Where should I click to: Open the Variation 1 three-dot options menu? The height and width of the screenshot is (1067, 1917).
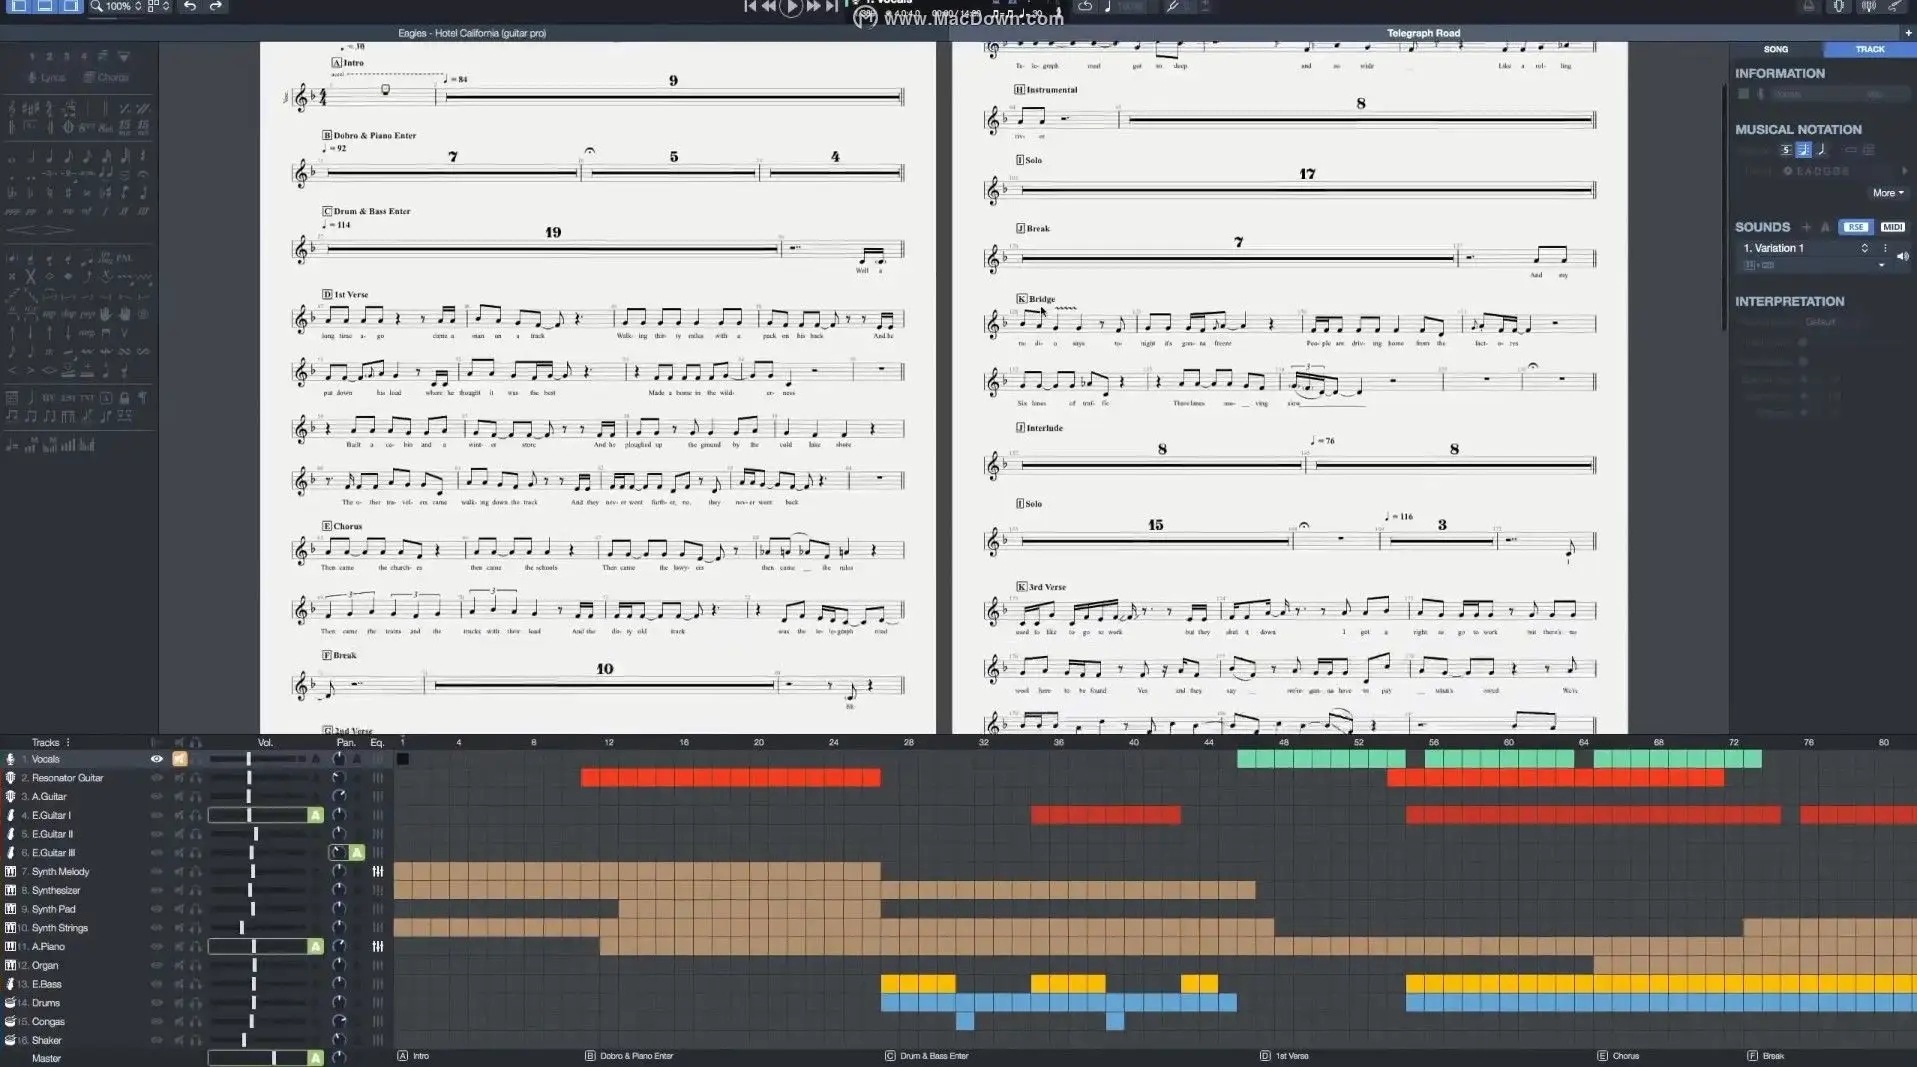coord(1886,248)
